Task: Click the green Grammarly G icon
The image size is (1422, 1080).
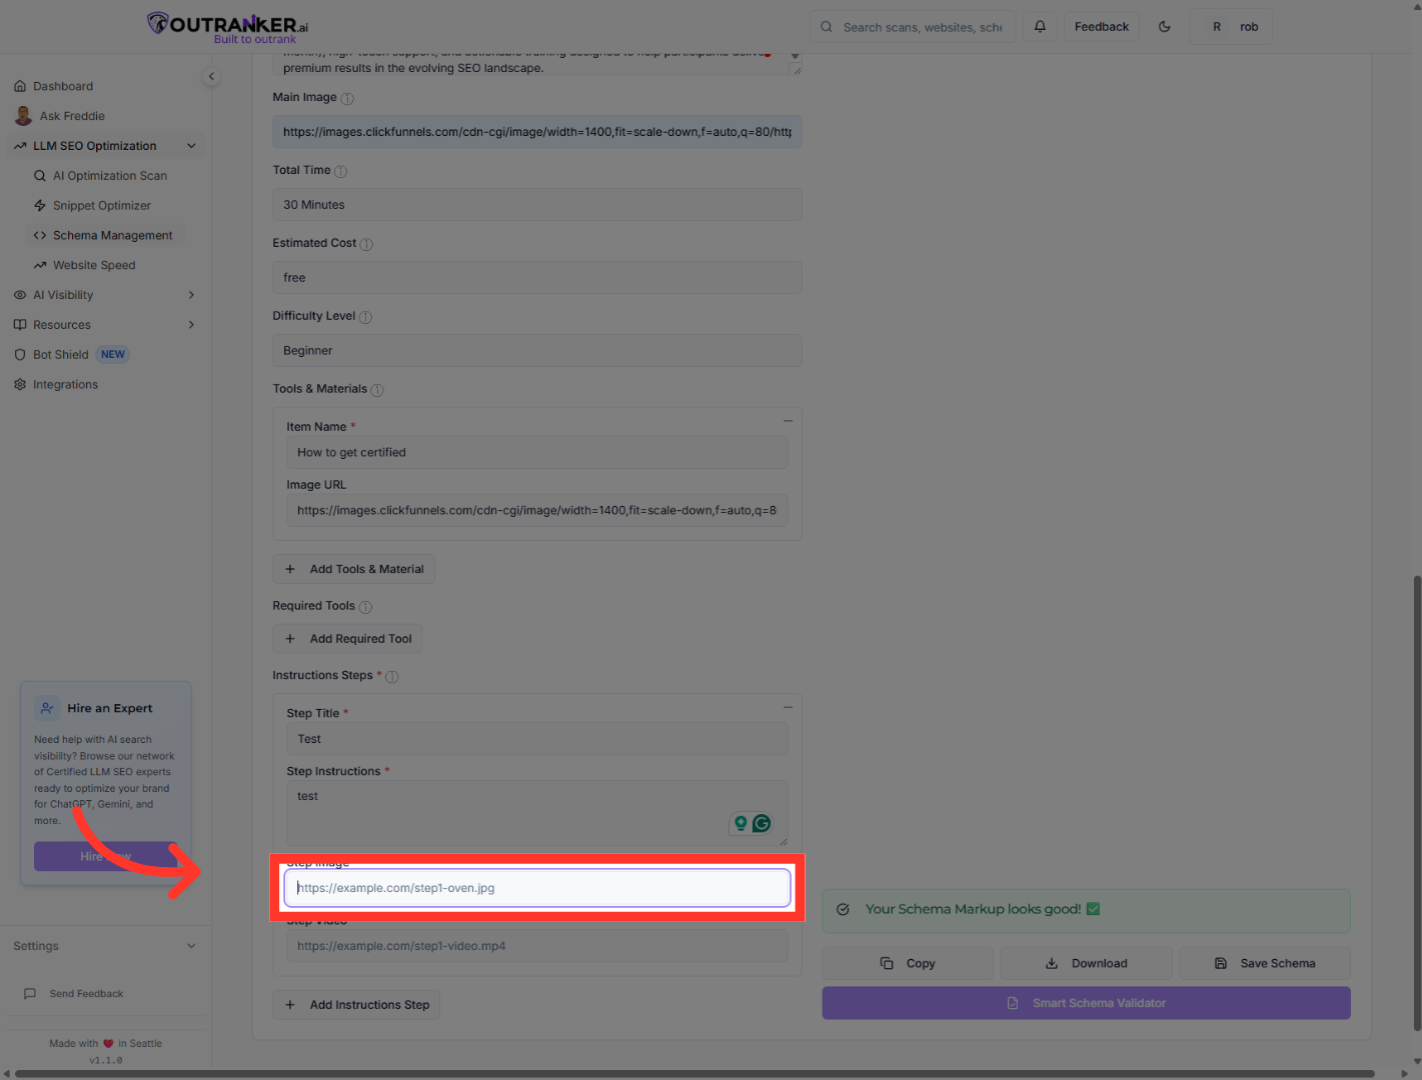Action: point(762,823)
